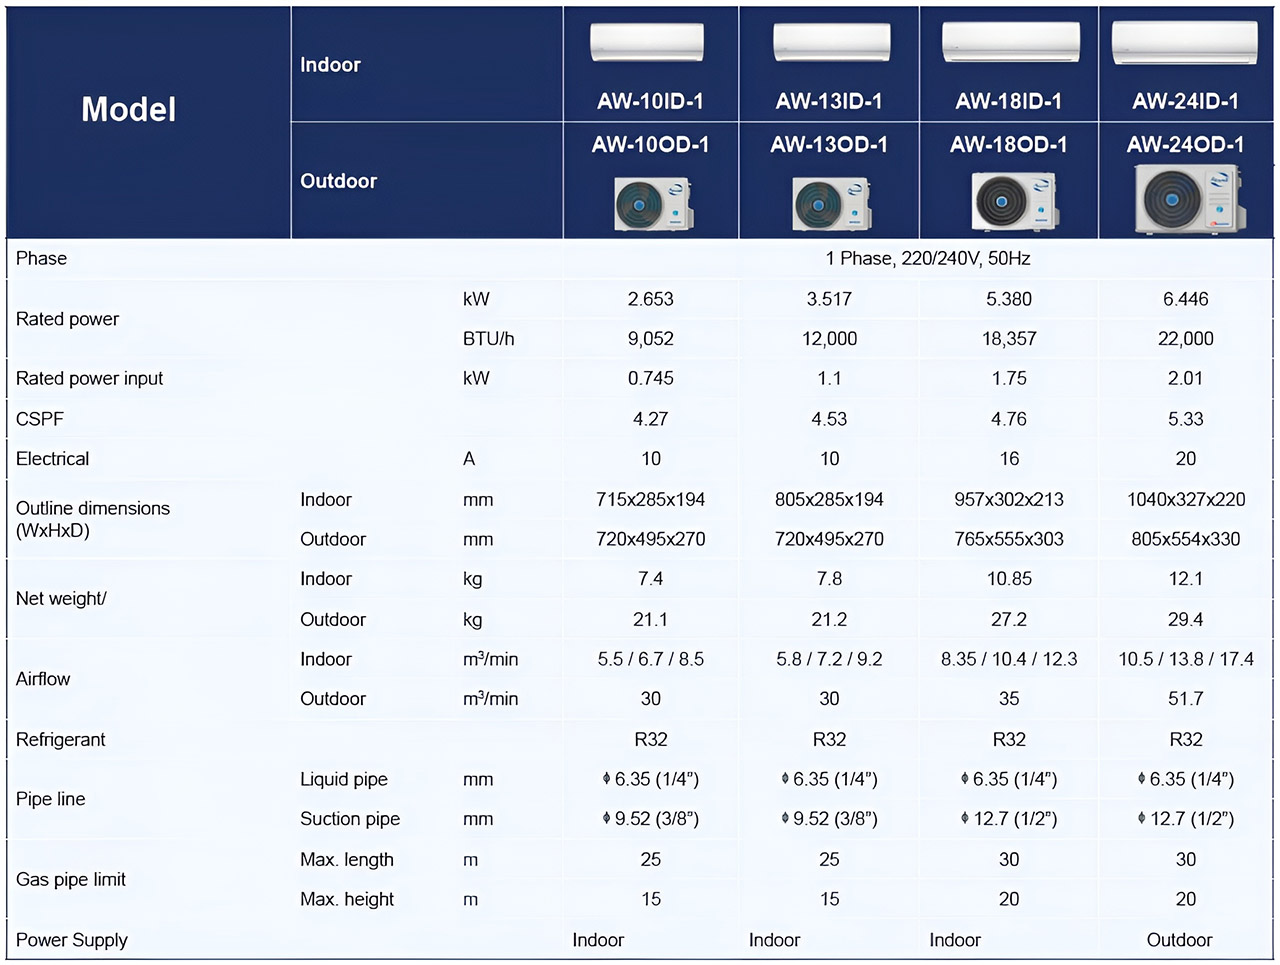Click the 1 Phase, 220/240V, 50Hz text
This screenshot has width=1280, height=965.
click(927, 258)
